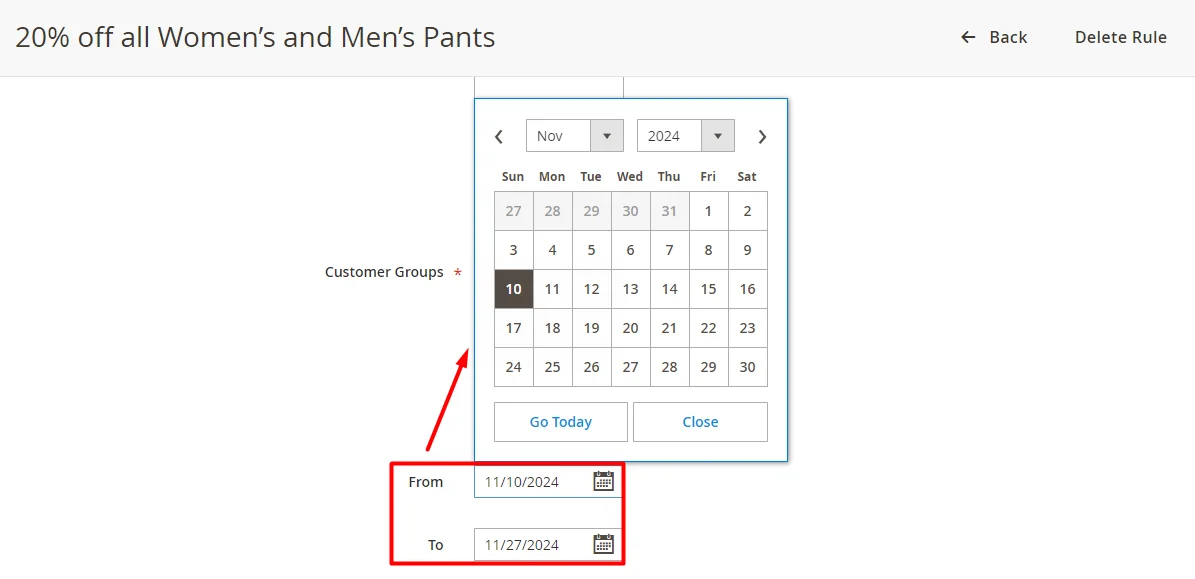
Task: Pick November 30 in the calendar
Action: pos(747,367)
